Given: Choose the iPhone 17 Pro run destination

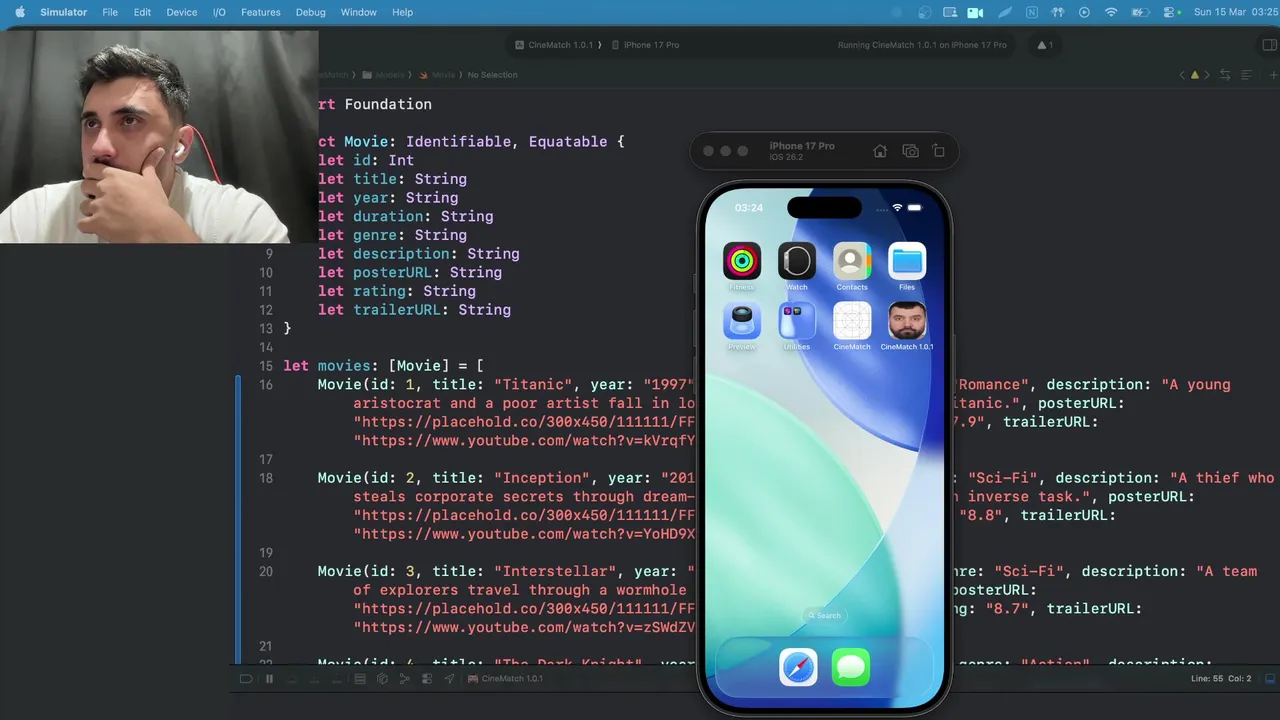Looking at the screenshot, I should click(645, 45).
